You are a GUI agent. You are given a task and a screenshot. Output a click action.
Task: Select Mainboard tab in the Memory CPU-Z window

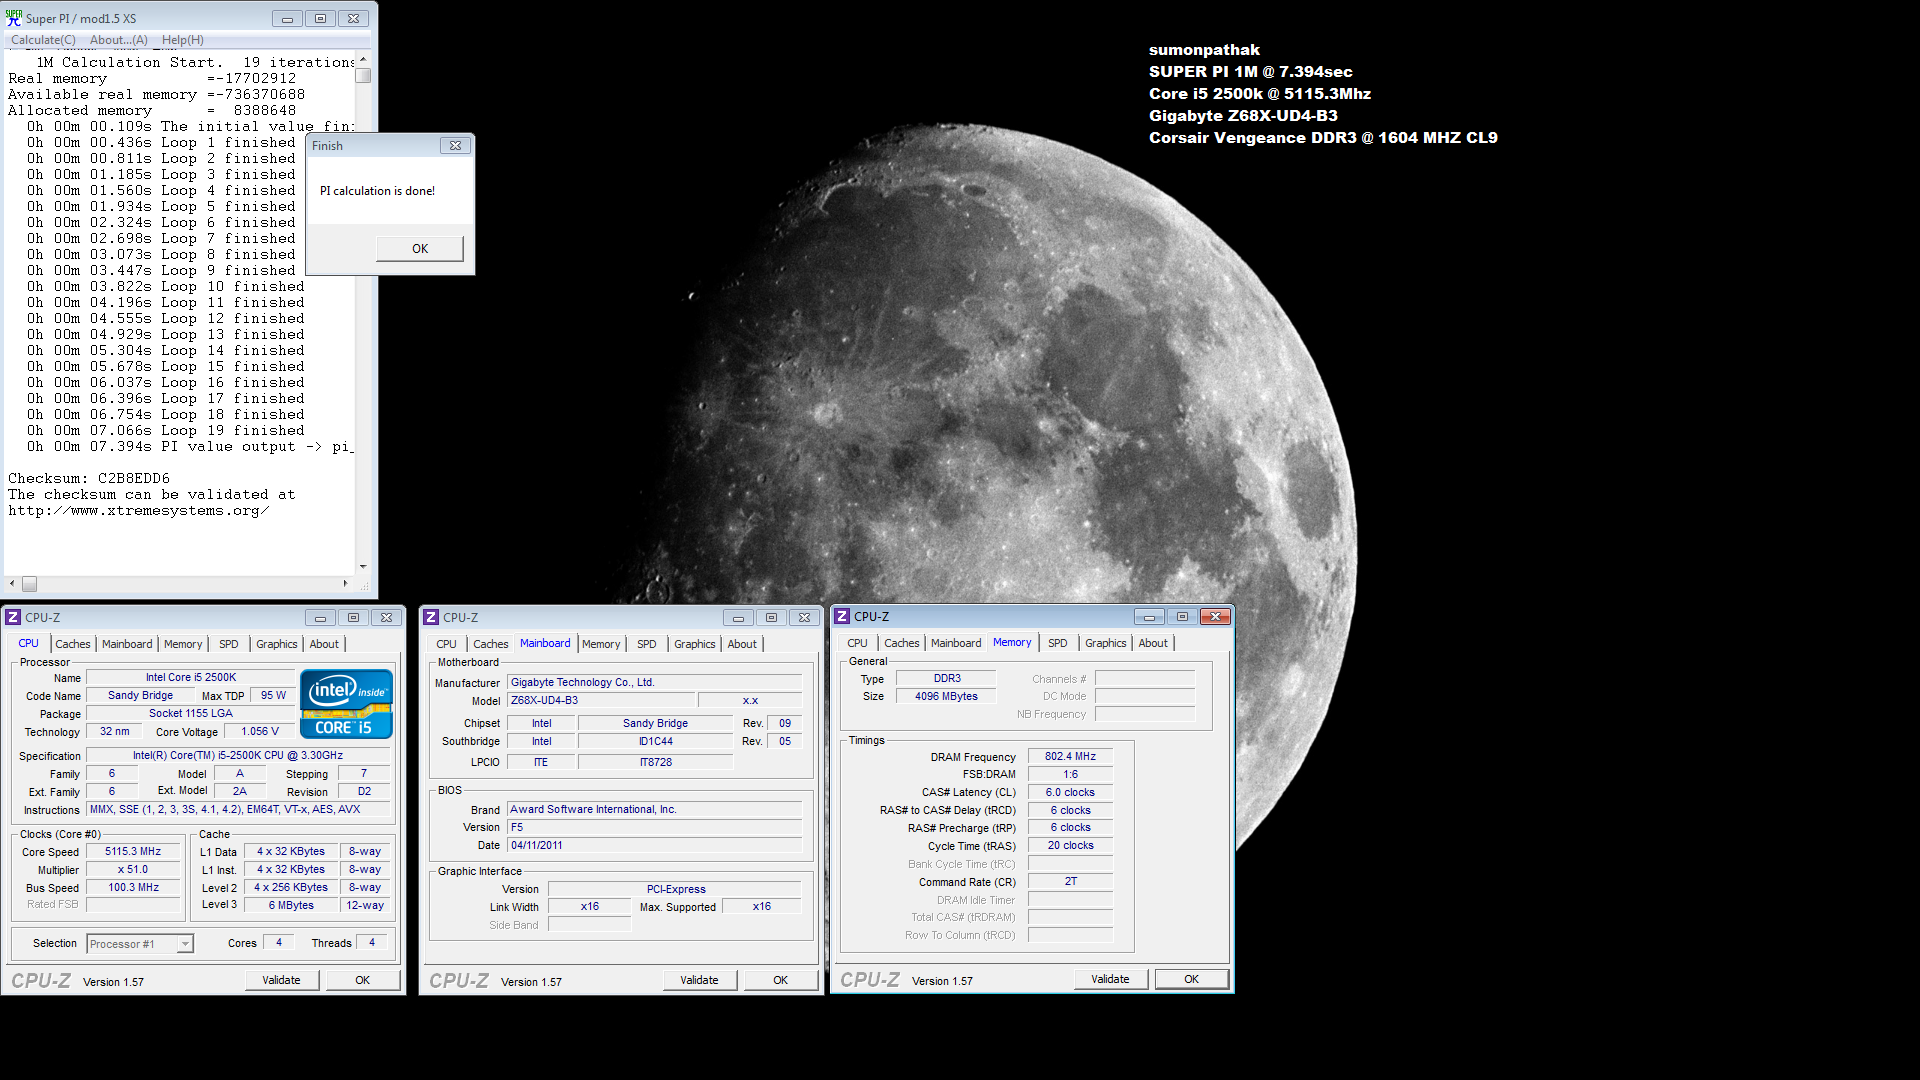coord(956,643)
